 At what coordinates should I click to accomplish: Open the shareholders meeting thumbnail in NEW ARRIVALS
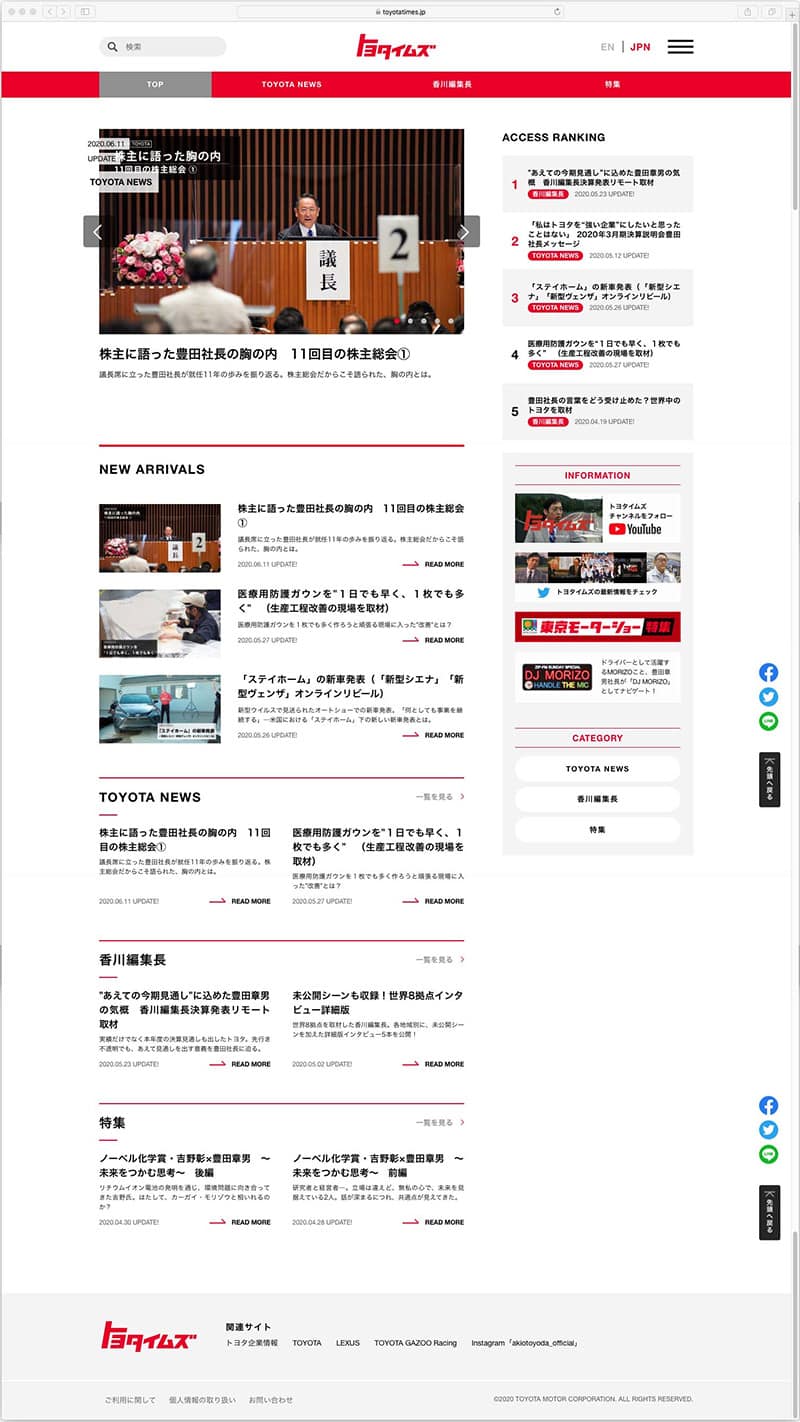160,538
